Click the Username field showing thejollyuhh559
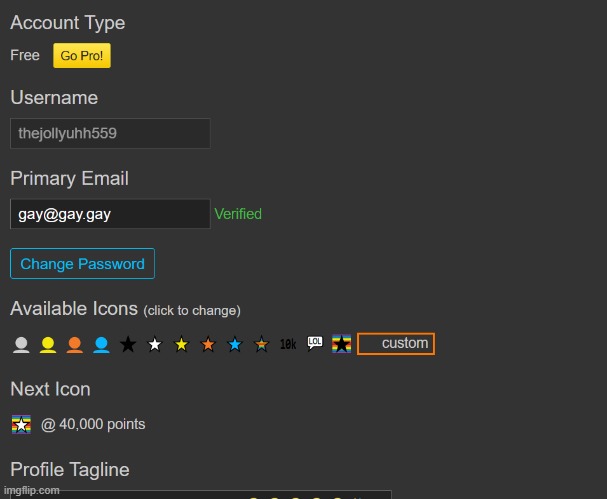The width and height of the screenshot is (607, 499). [110, 133]
